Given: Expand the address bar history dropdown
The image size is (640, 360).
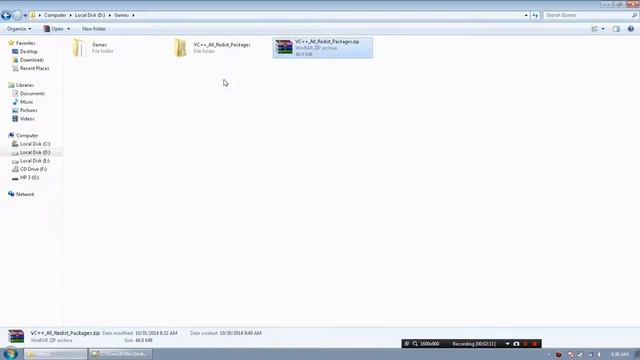Looking at the screenshot, I should (526, 15).
